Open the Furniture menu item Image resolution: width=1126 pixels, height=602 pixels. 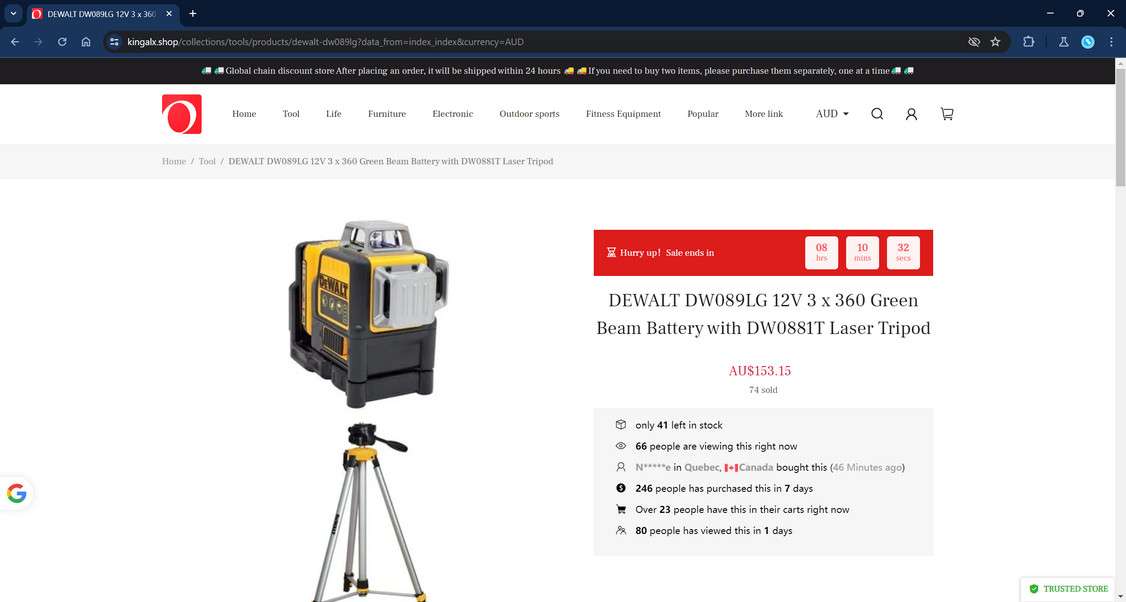coord(387,114)
